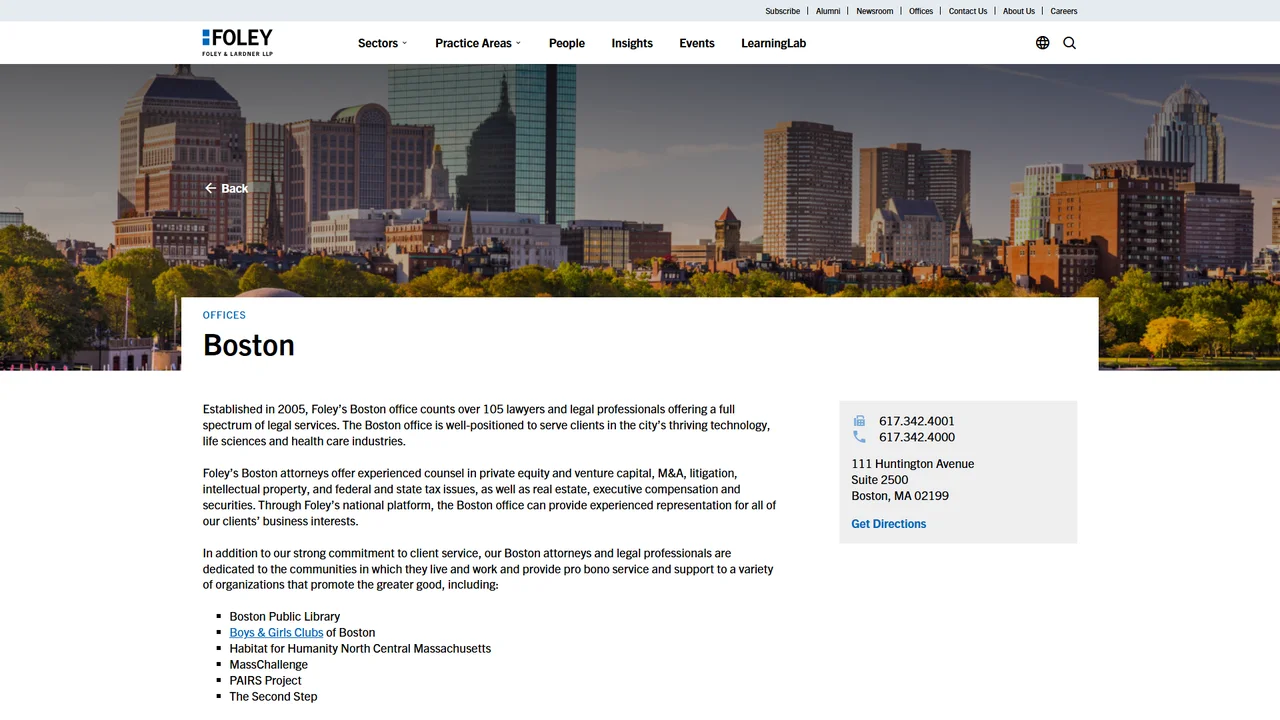Click the Suite 2500 address line
The width and height of the screenshot is (1280, 720).
pyautogui.click(x=880, y=480)
